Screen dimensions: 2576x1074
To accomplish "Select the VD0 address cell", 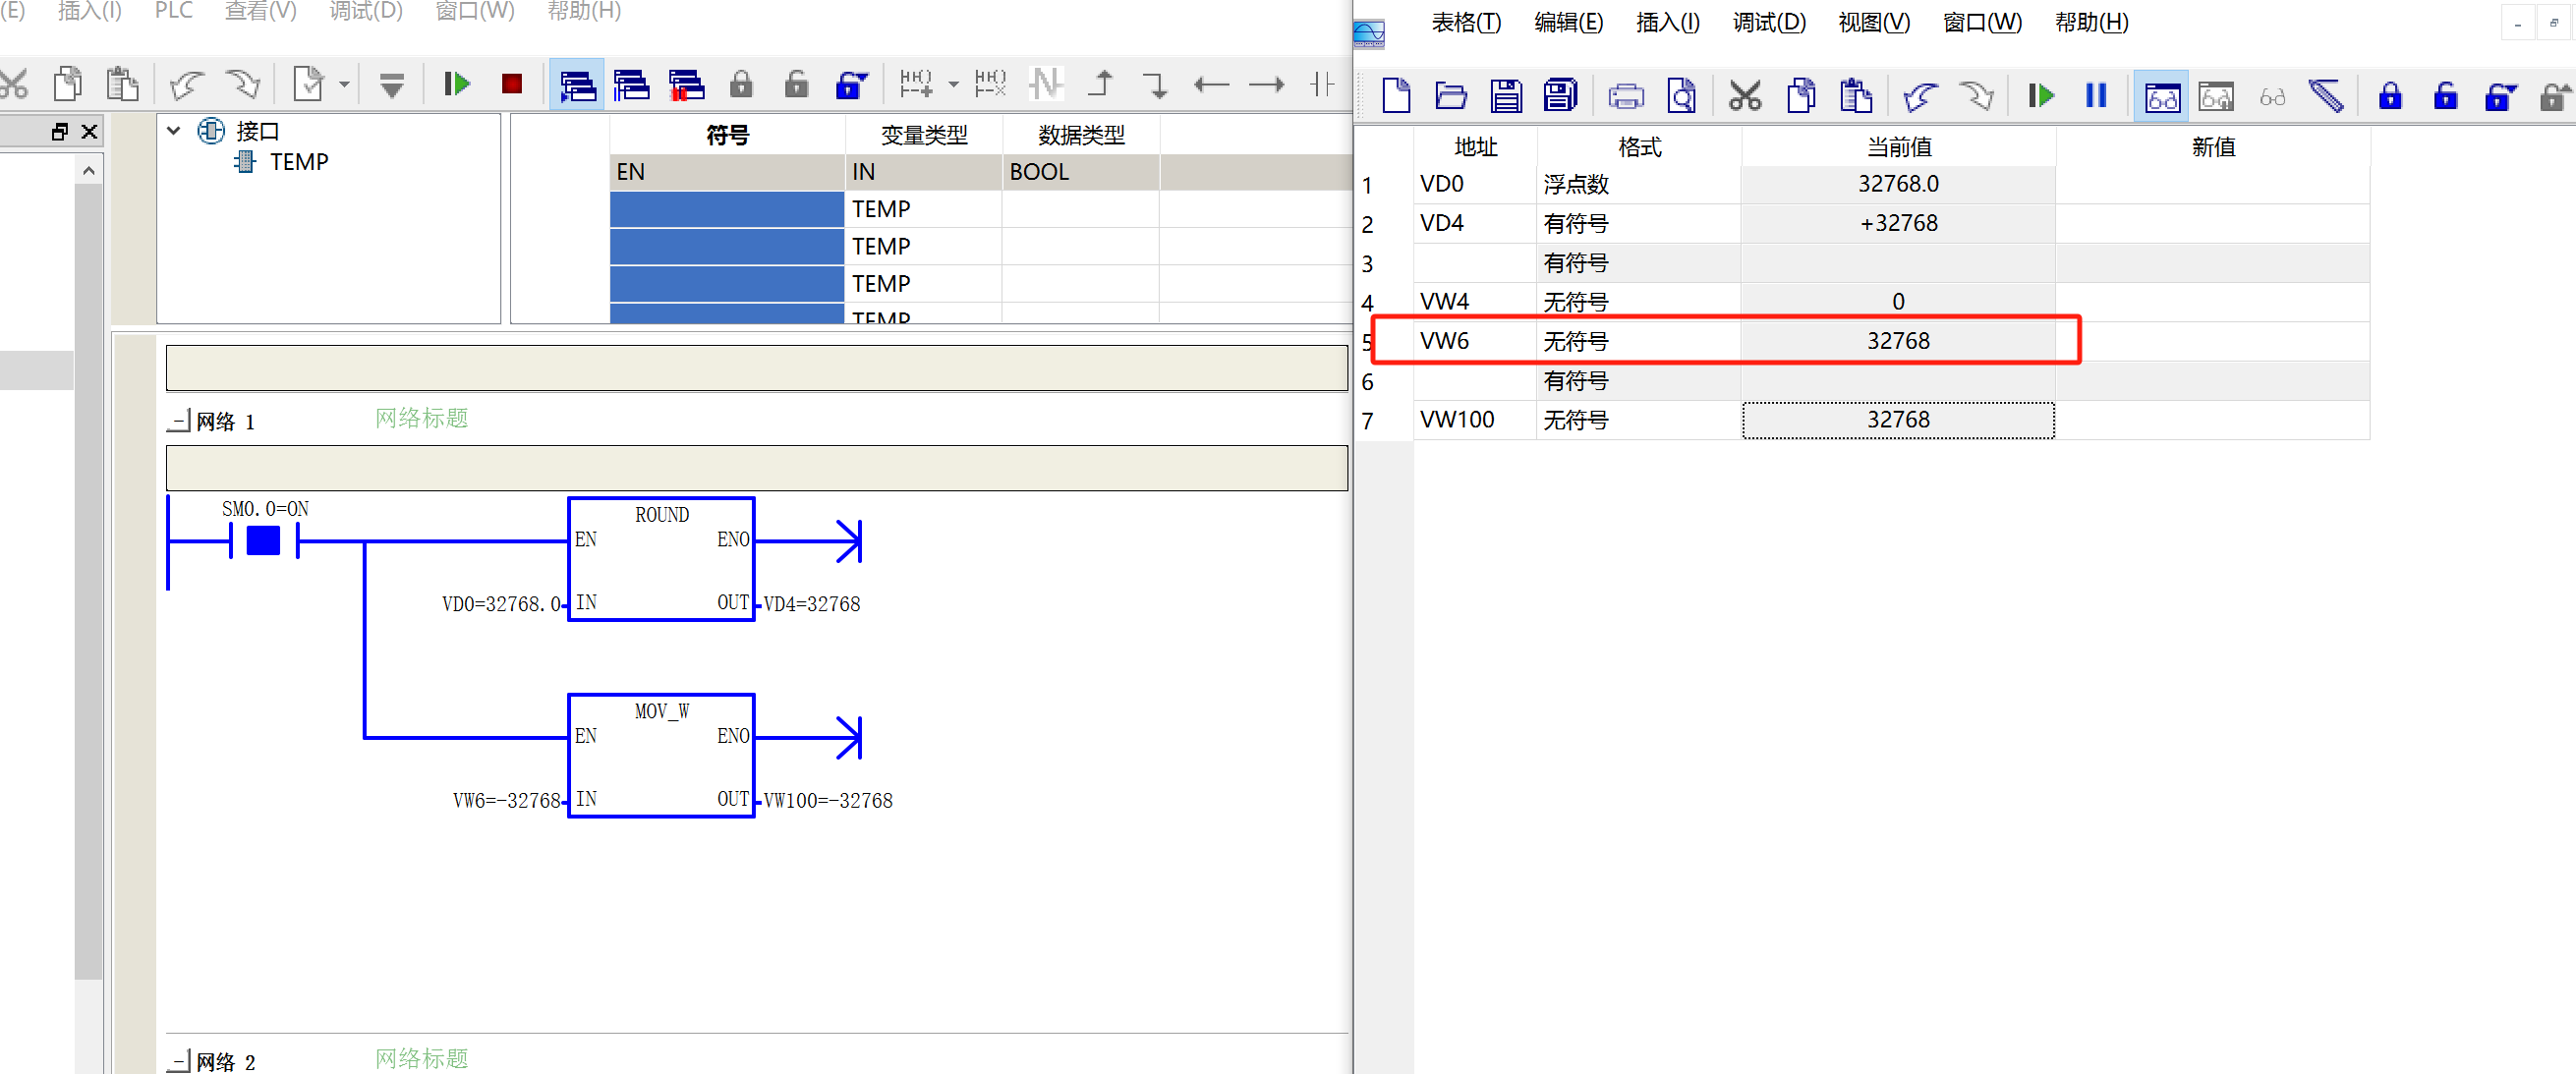I will click(1475, 184).
